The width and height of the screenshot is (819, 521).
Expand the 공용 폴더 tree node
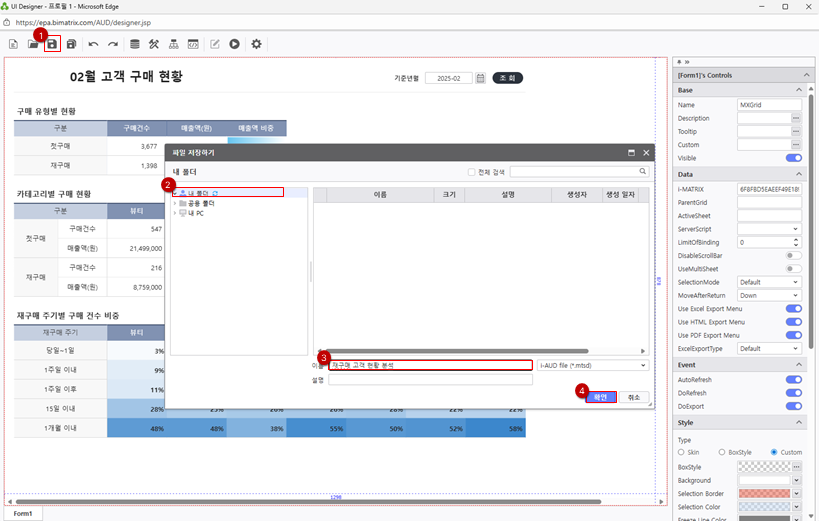coord(175,203)
